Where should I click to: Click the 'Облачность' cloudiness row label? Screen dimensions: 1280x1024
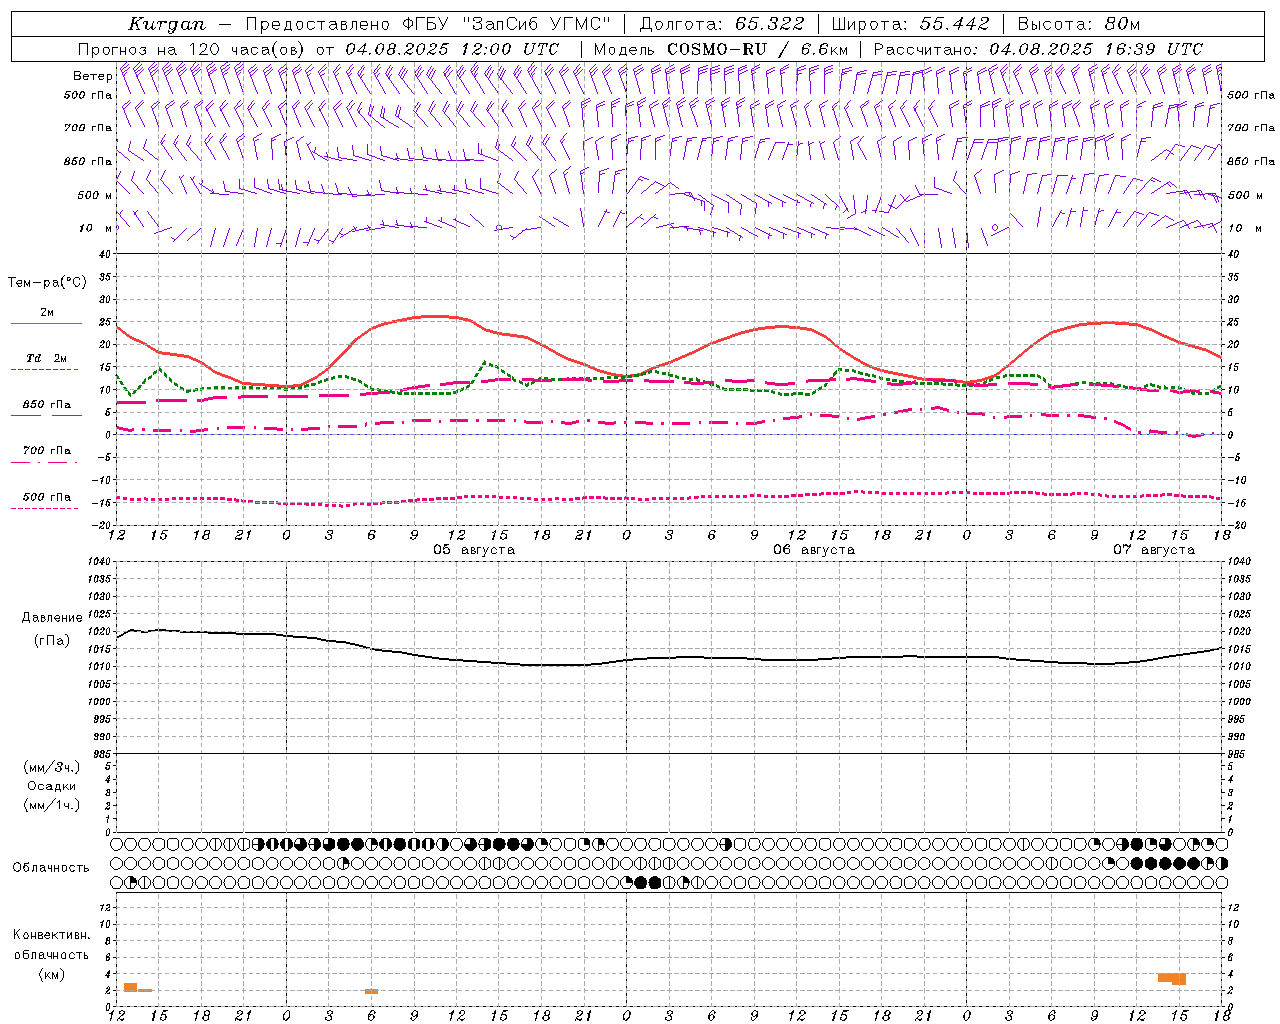tap(51, 867)
